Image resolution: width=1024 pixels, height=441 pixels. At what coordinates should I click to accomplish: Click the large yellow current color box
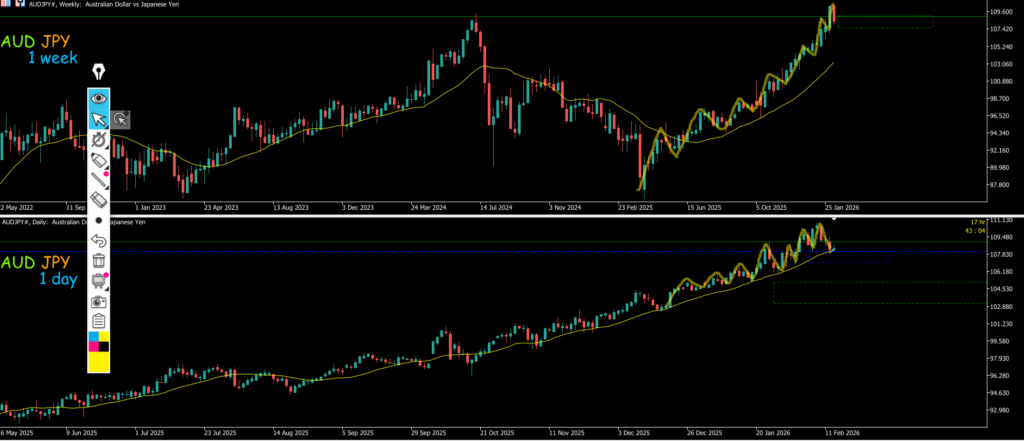click(x=99, y=362)
